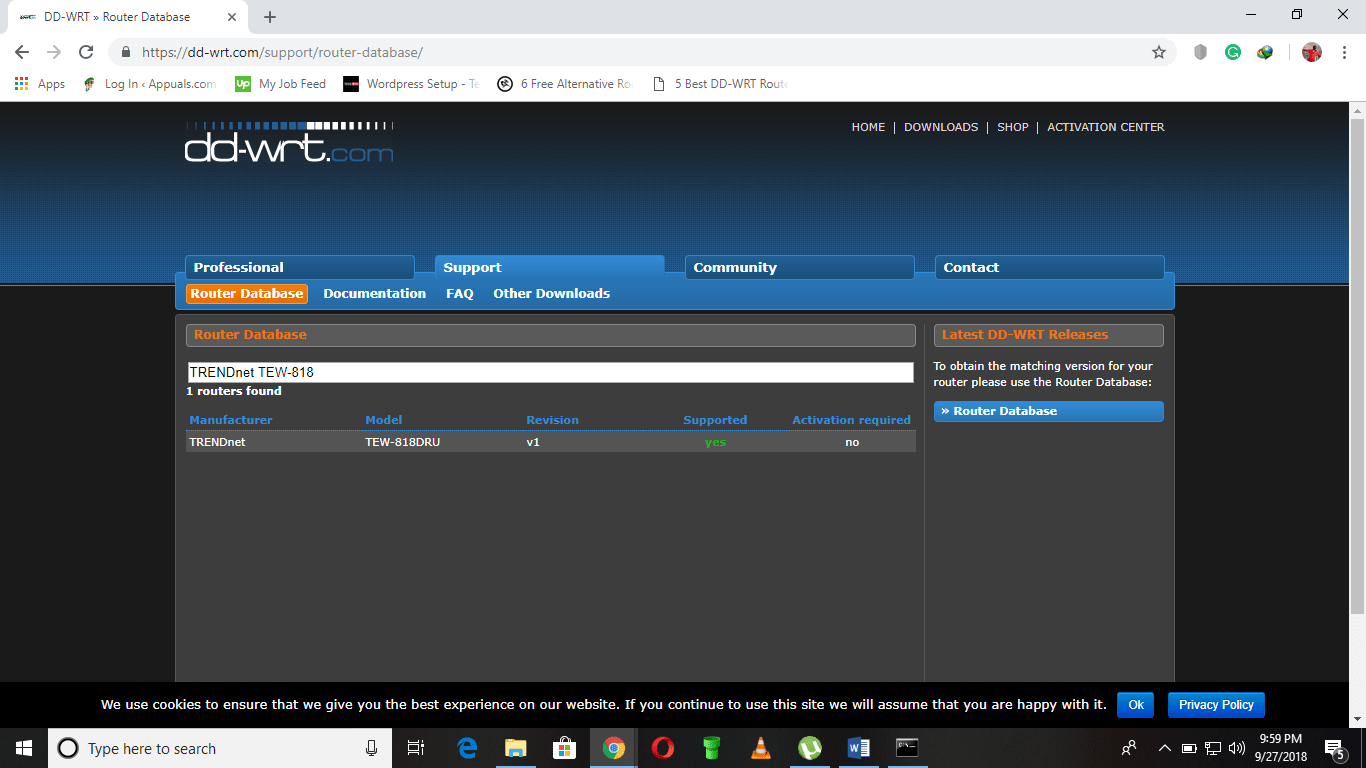Click the Supported column header

click(x=715, y=420)
